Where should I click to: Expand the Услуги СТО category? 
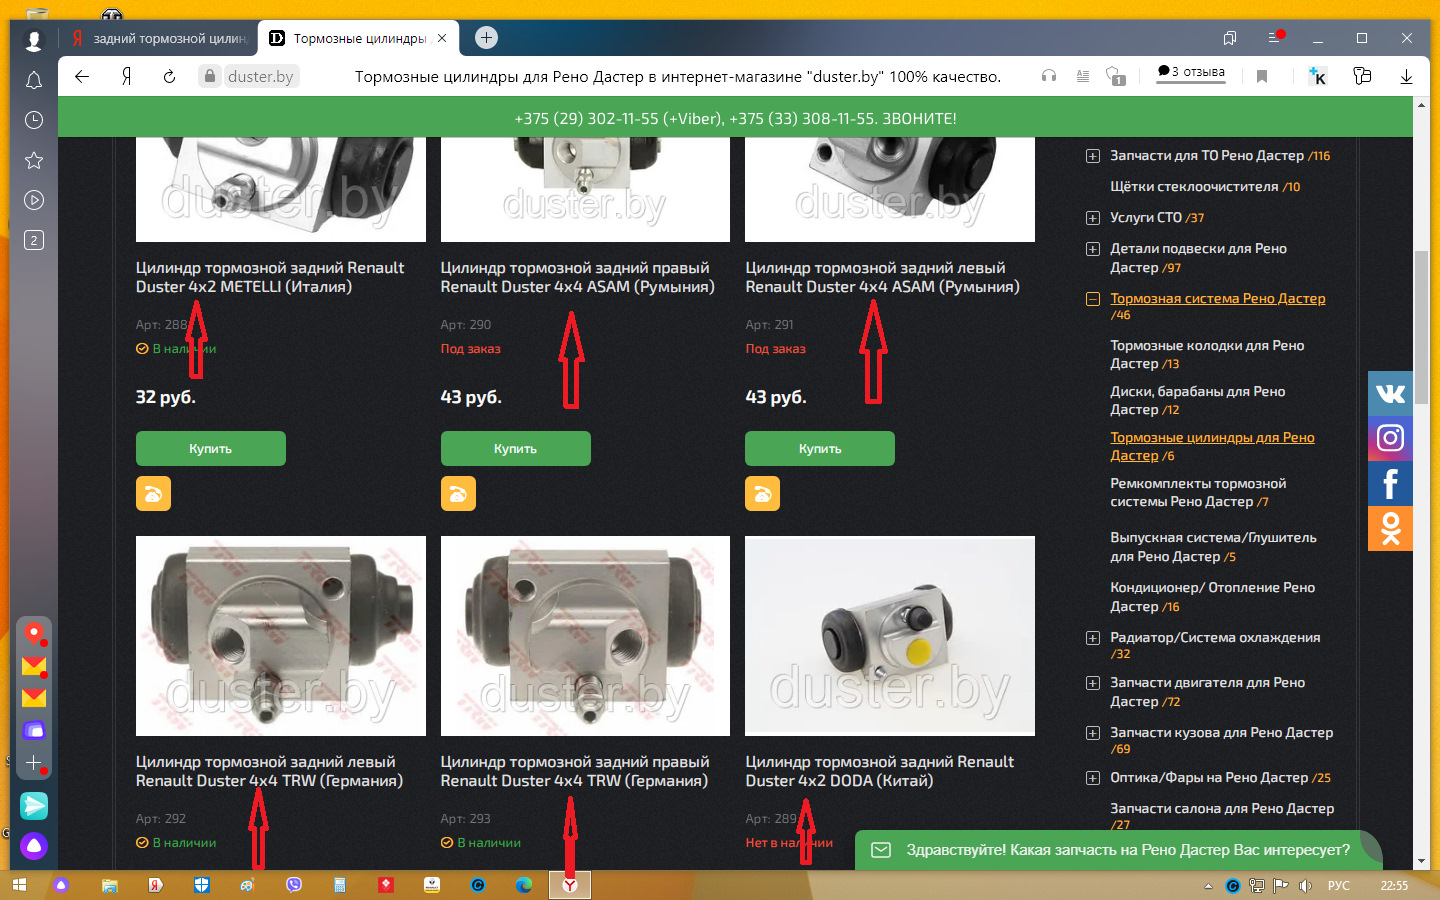click(1093, 218)
